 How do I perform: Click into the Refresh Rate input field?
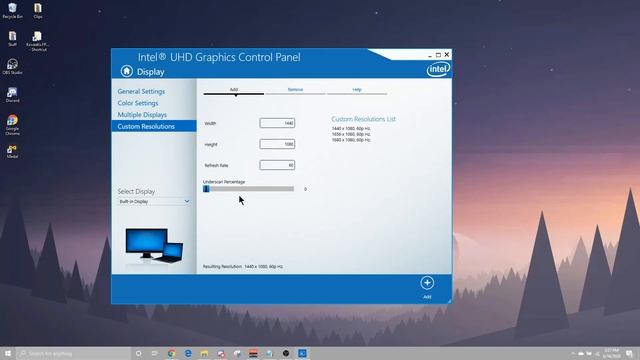pyautogui.click(x=277, y=165)
